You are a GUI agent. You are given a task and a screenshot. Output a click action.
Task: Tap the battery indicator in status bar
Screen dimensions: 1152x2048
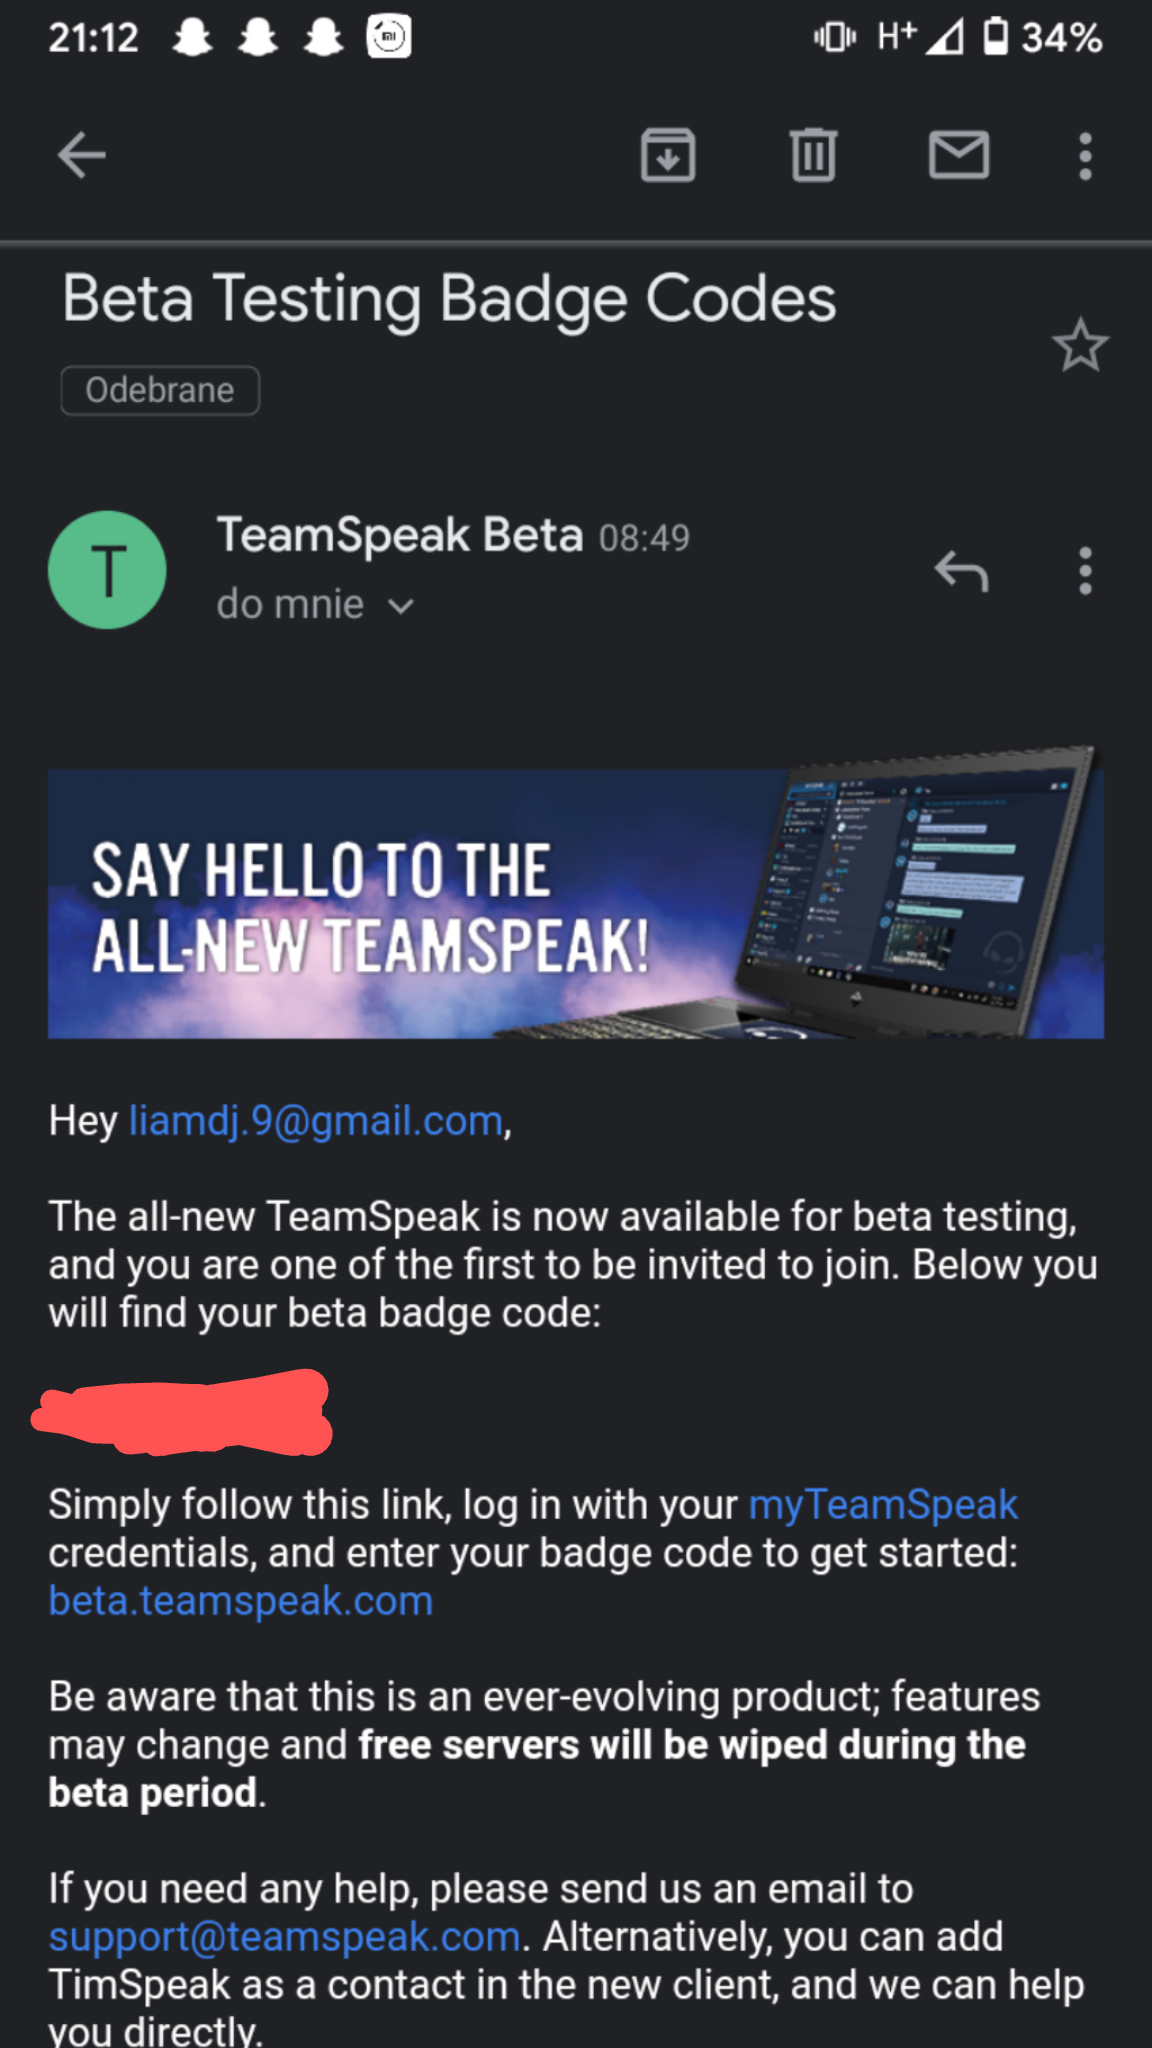click(995, 38)
